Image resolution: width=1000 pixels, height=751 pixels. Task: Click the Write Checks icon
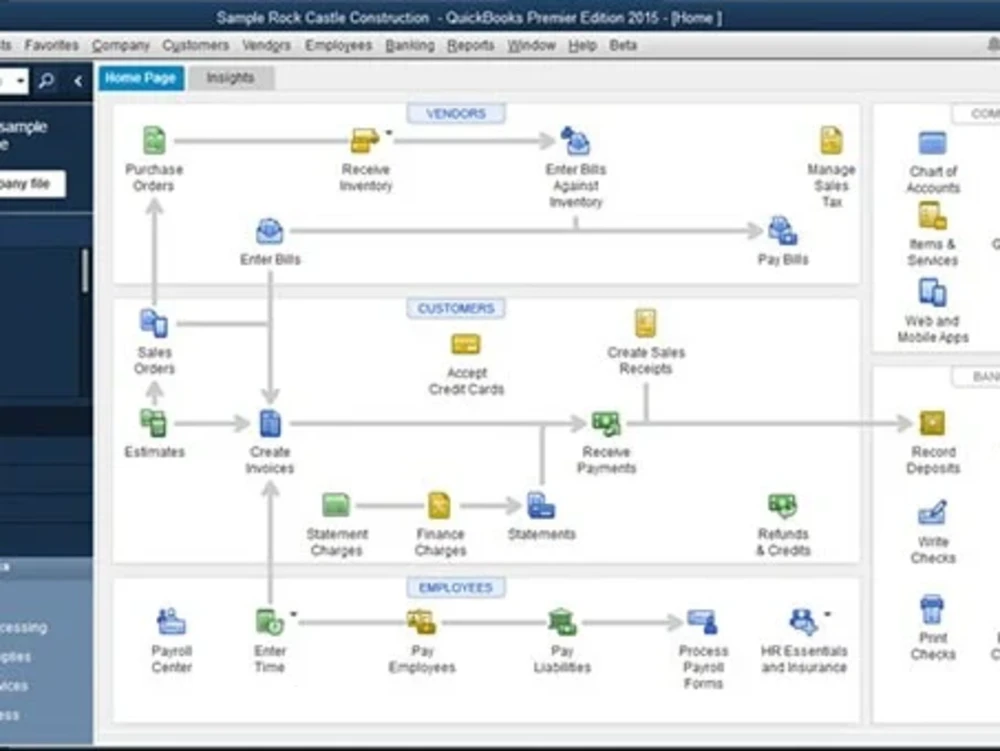(x=932, y=513)
